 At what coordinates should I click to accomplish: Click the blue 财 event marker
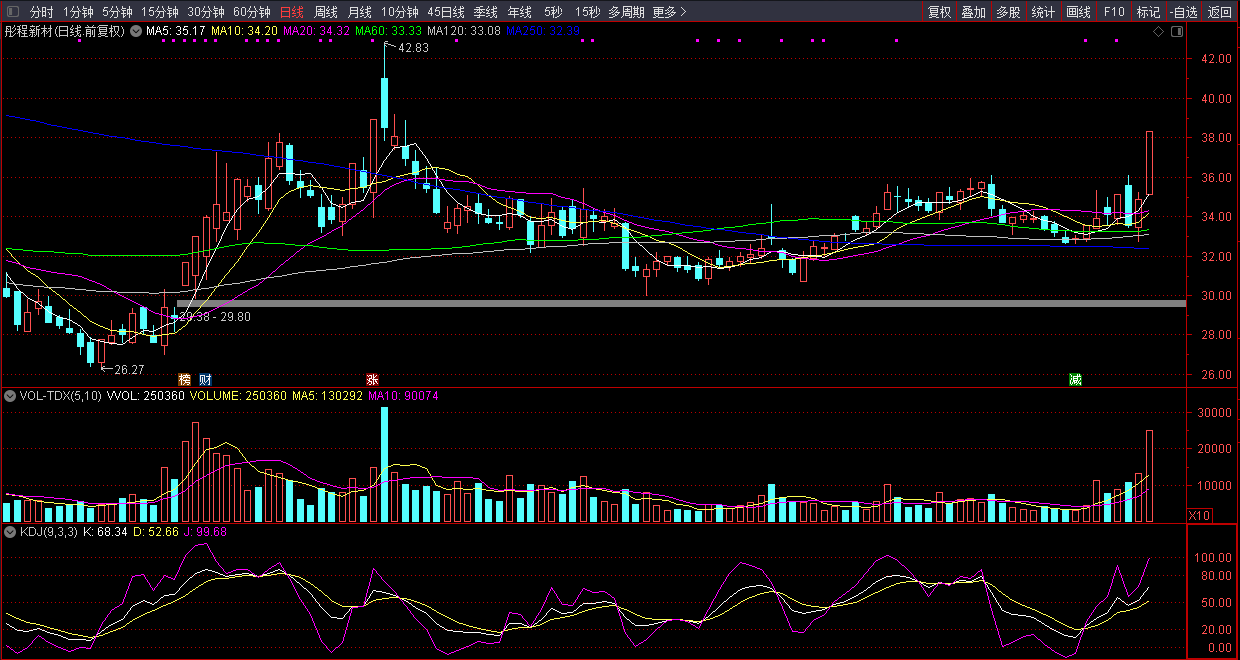coord(205,380)
